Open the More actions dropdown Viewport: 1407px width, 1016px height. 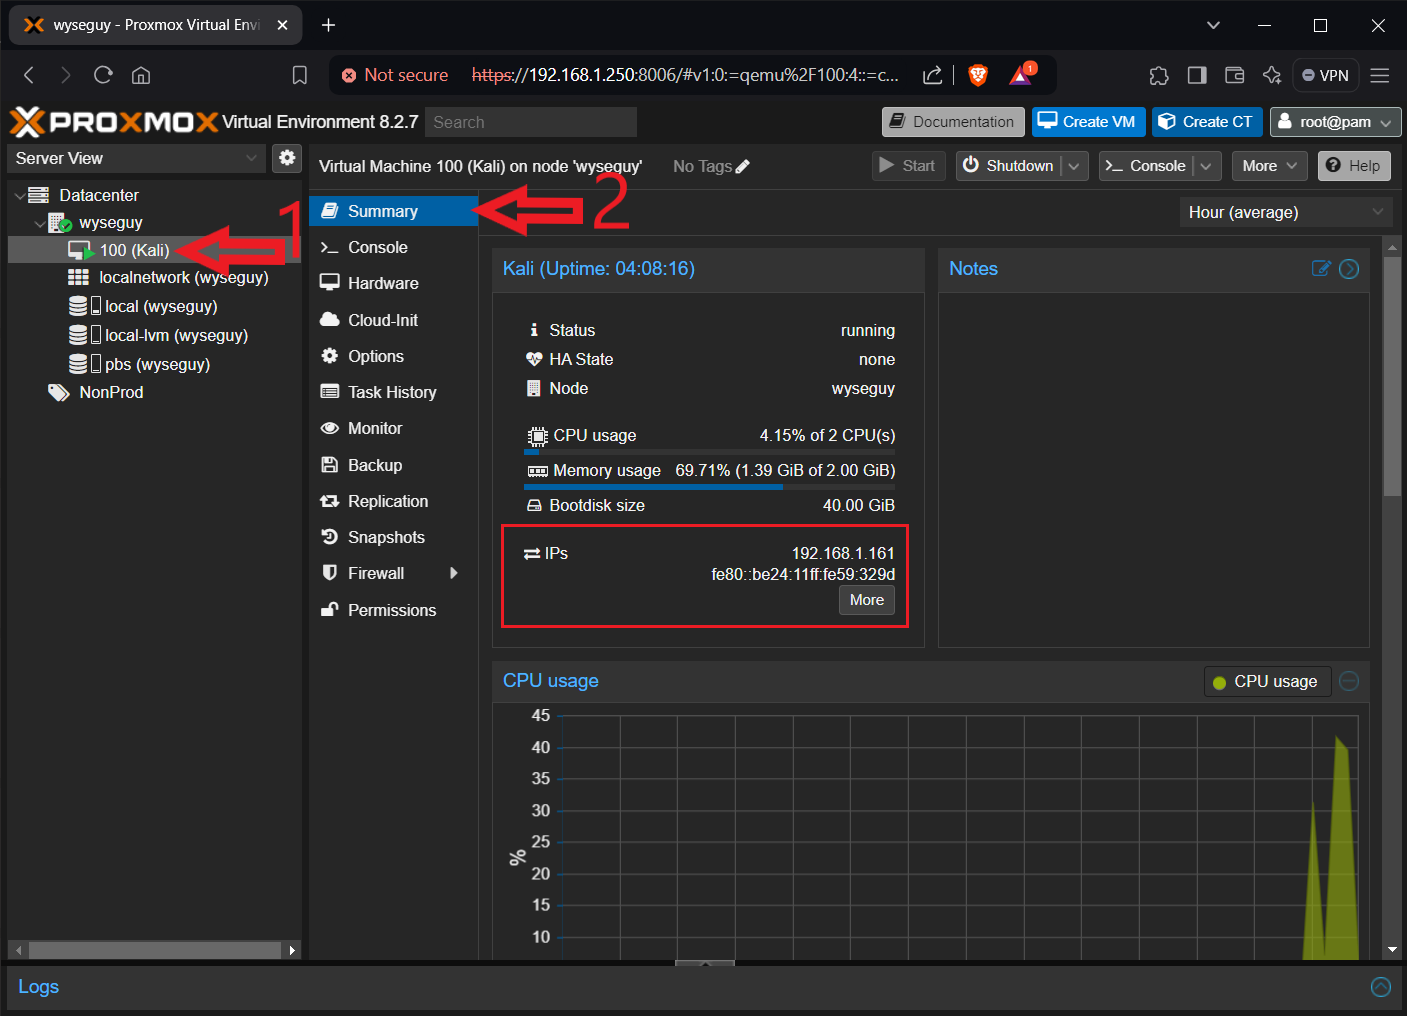click(x=1270, y=166)
